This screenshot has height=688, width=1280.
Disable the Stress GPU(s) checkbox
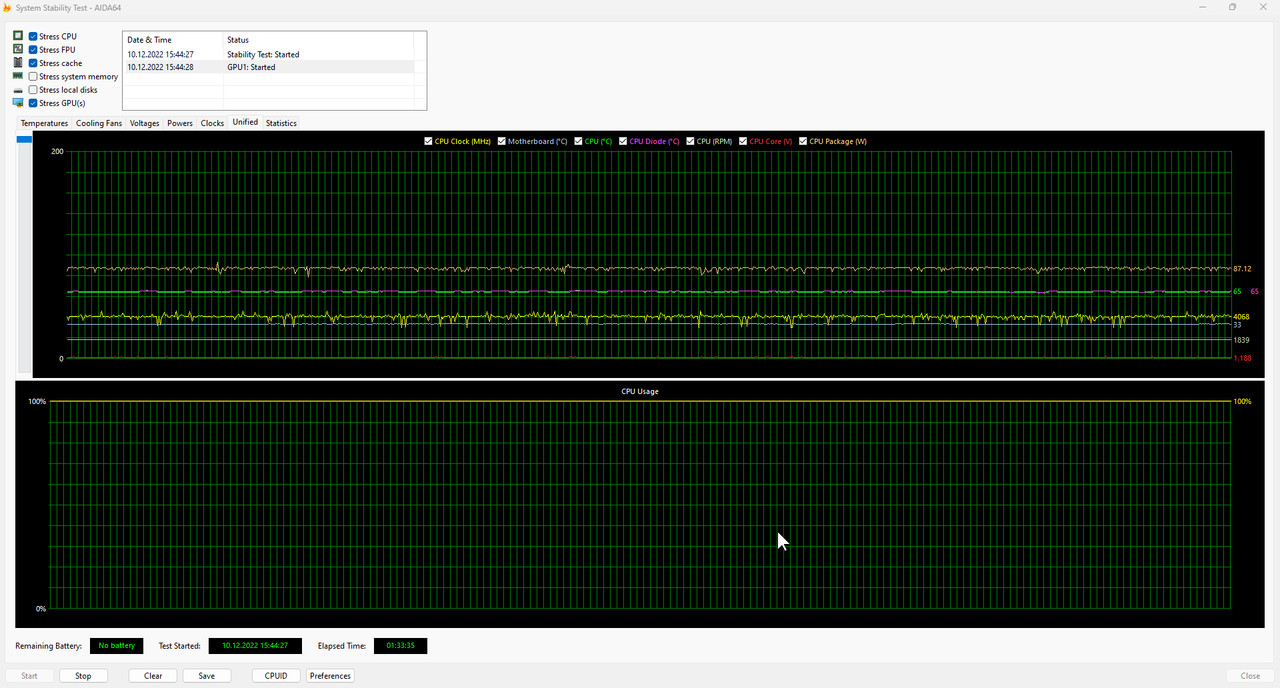[33, 103]
